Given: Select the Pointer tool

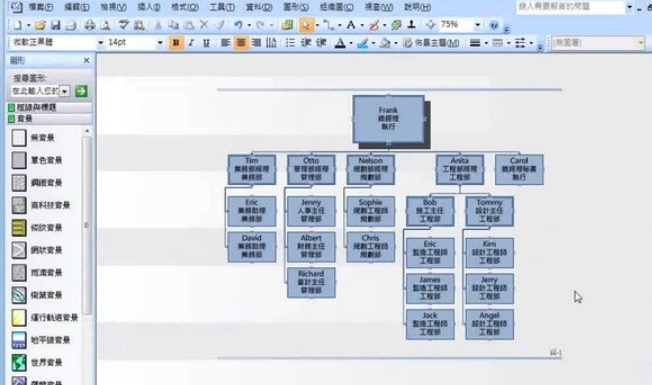Looking at the screenshot, I should 306,25.
